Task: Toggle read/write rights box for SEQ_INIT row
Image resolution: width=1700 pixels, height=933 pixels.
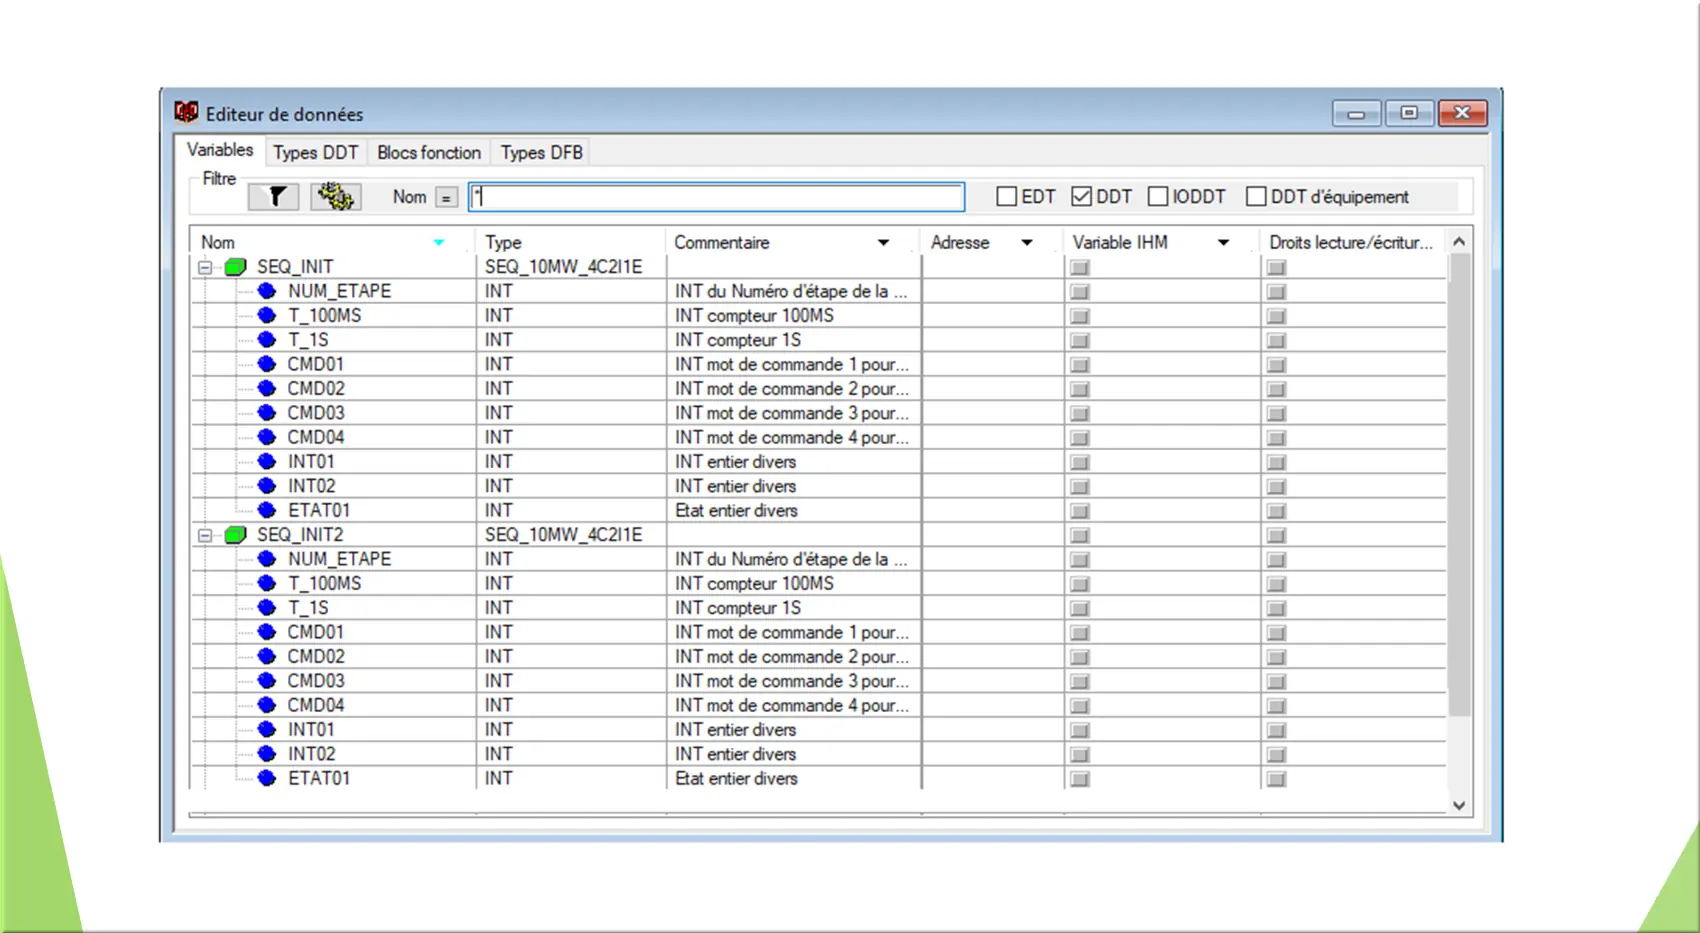Action: 1276,268
